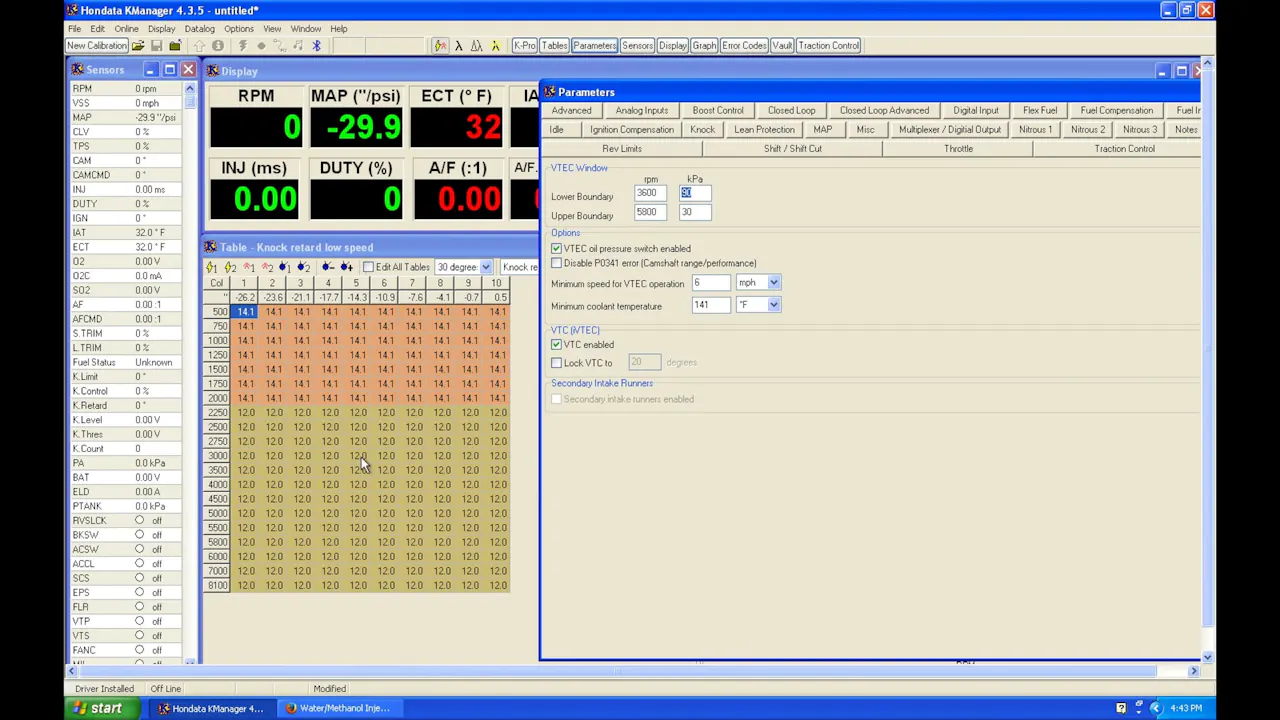Enable Lock VTC to checkbox
Image resolution: width=1280 pixels, height=720 pixels.
[556, 363]
